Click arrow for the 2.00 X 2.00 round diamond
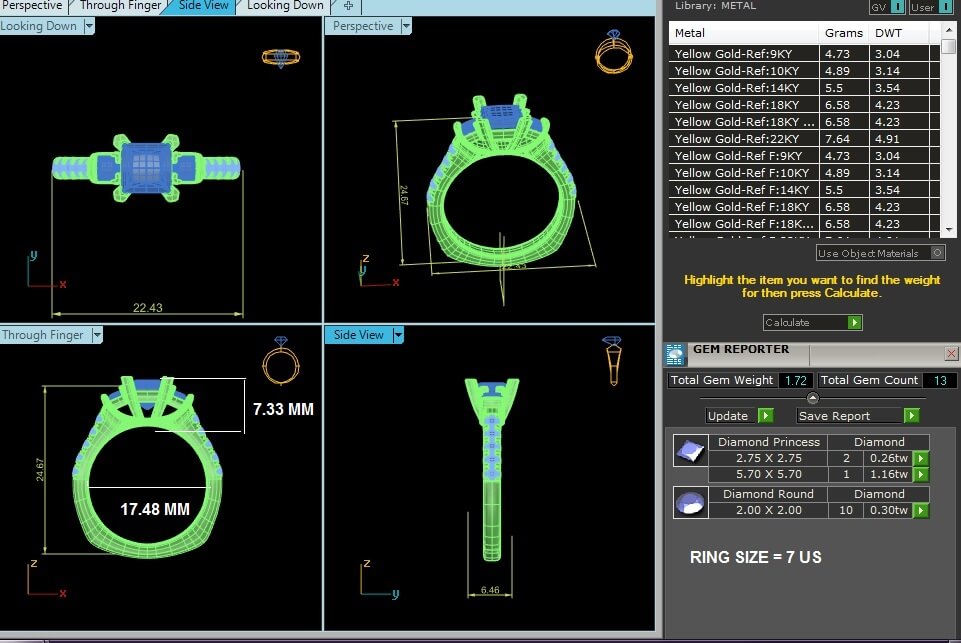 point(920,510)
